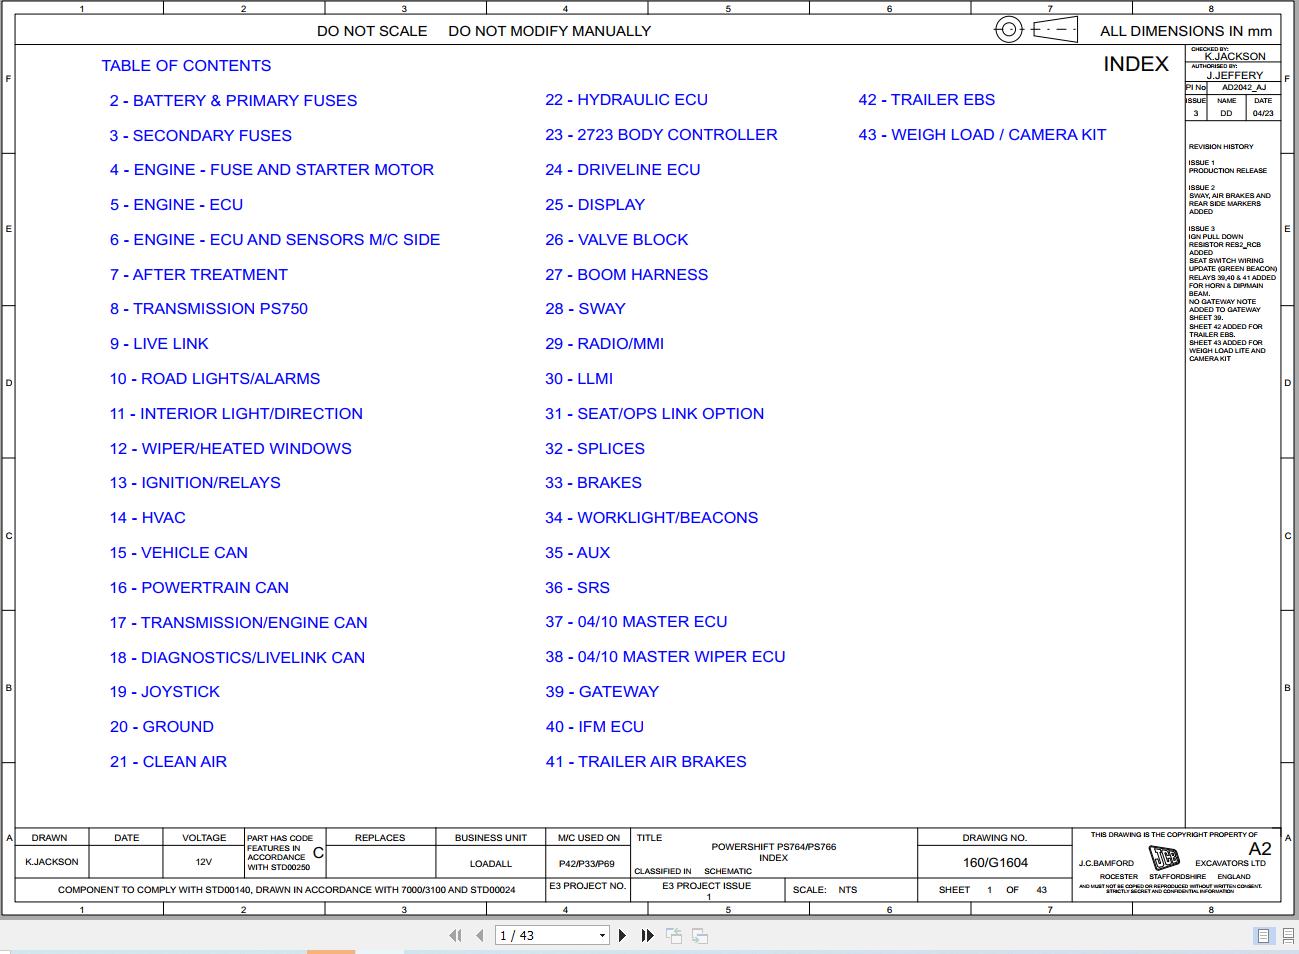
Task: Click the previous view icon
Action: pyautogui.click(x=674, y=935)
